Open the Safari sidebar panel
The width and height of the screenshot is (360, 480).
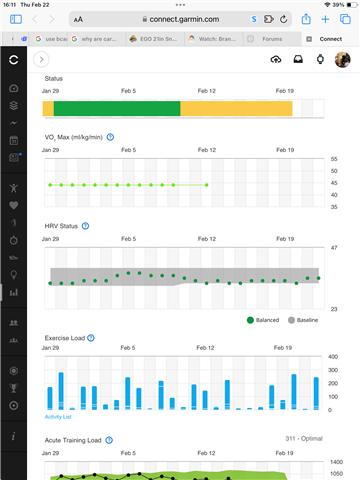click(16, 19)
